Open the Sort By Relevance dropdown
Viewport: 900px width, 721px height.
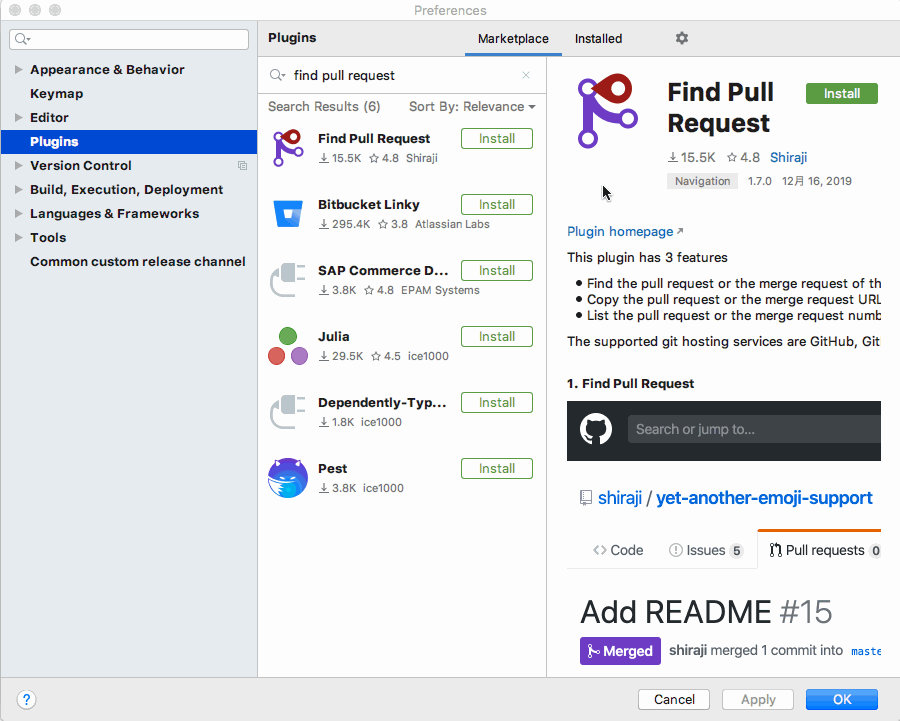(x=472, y=107)
